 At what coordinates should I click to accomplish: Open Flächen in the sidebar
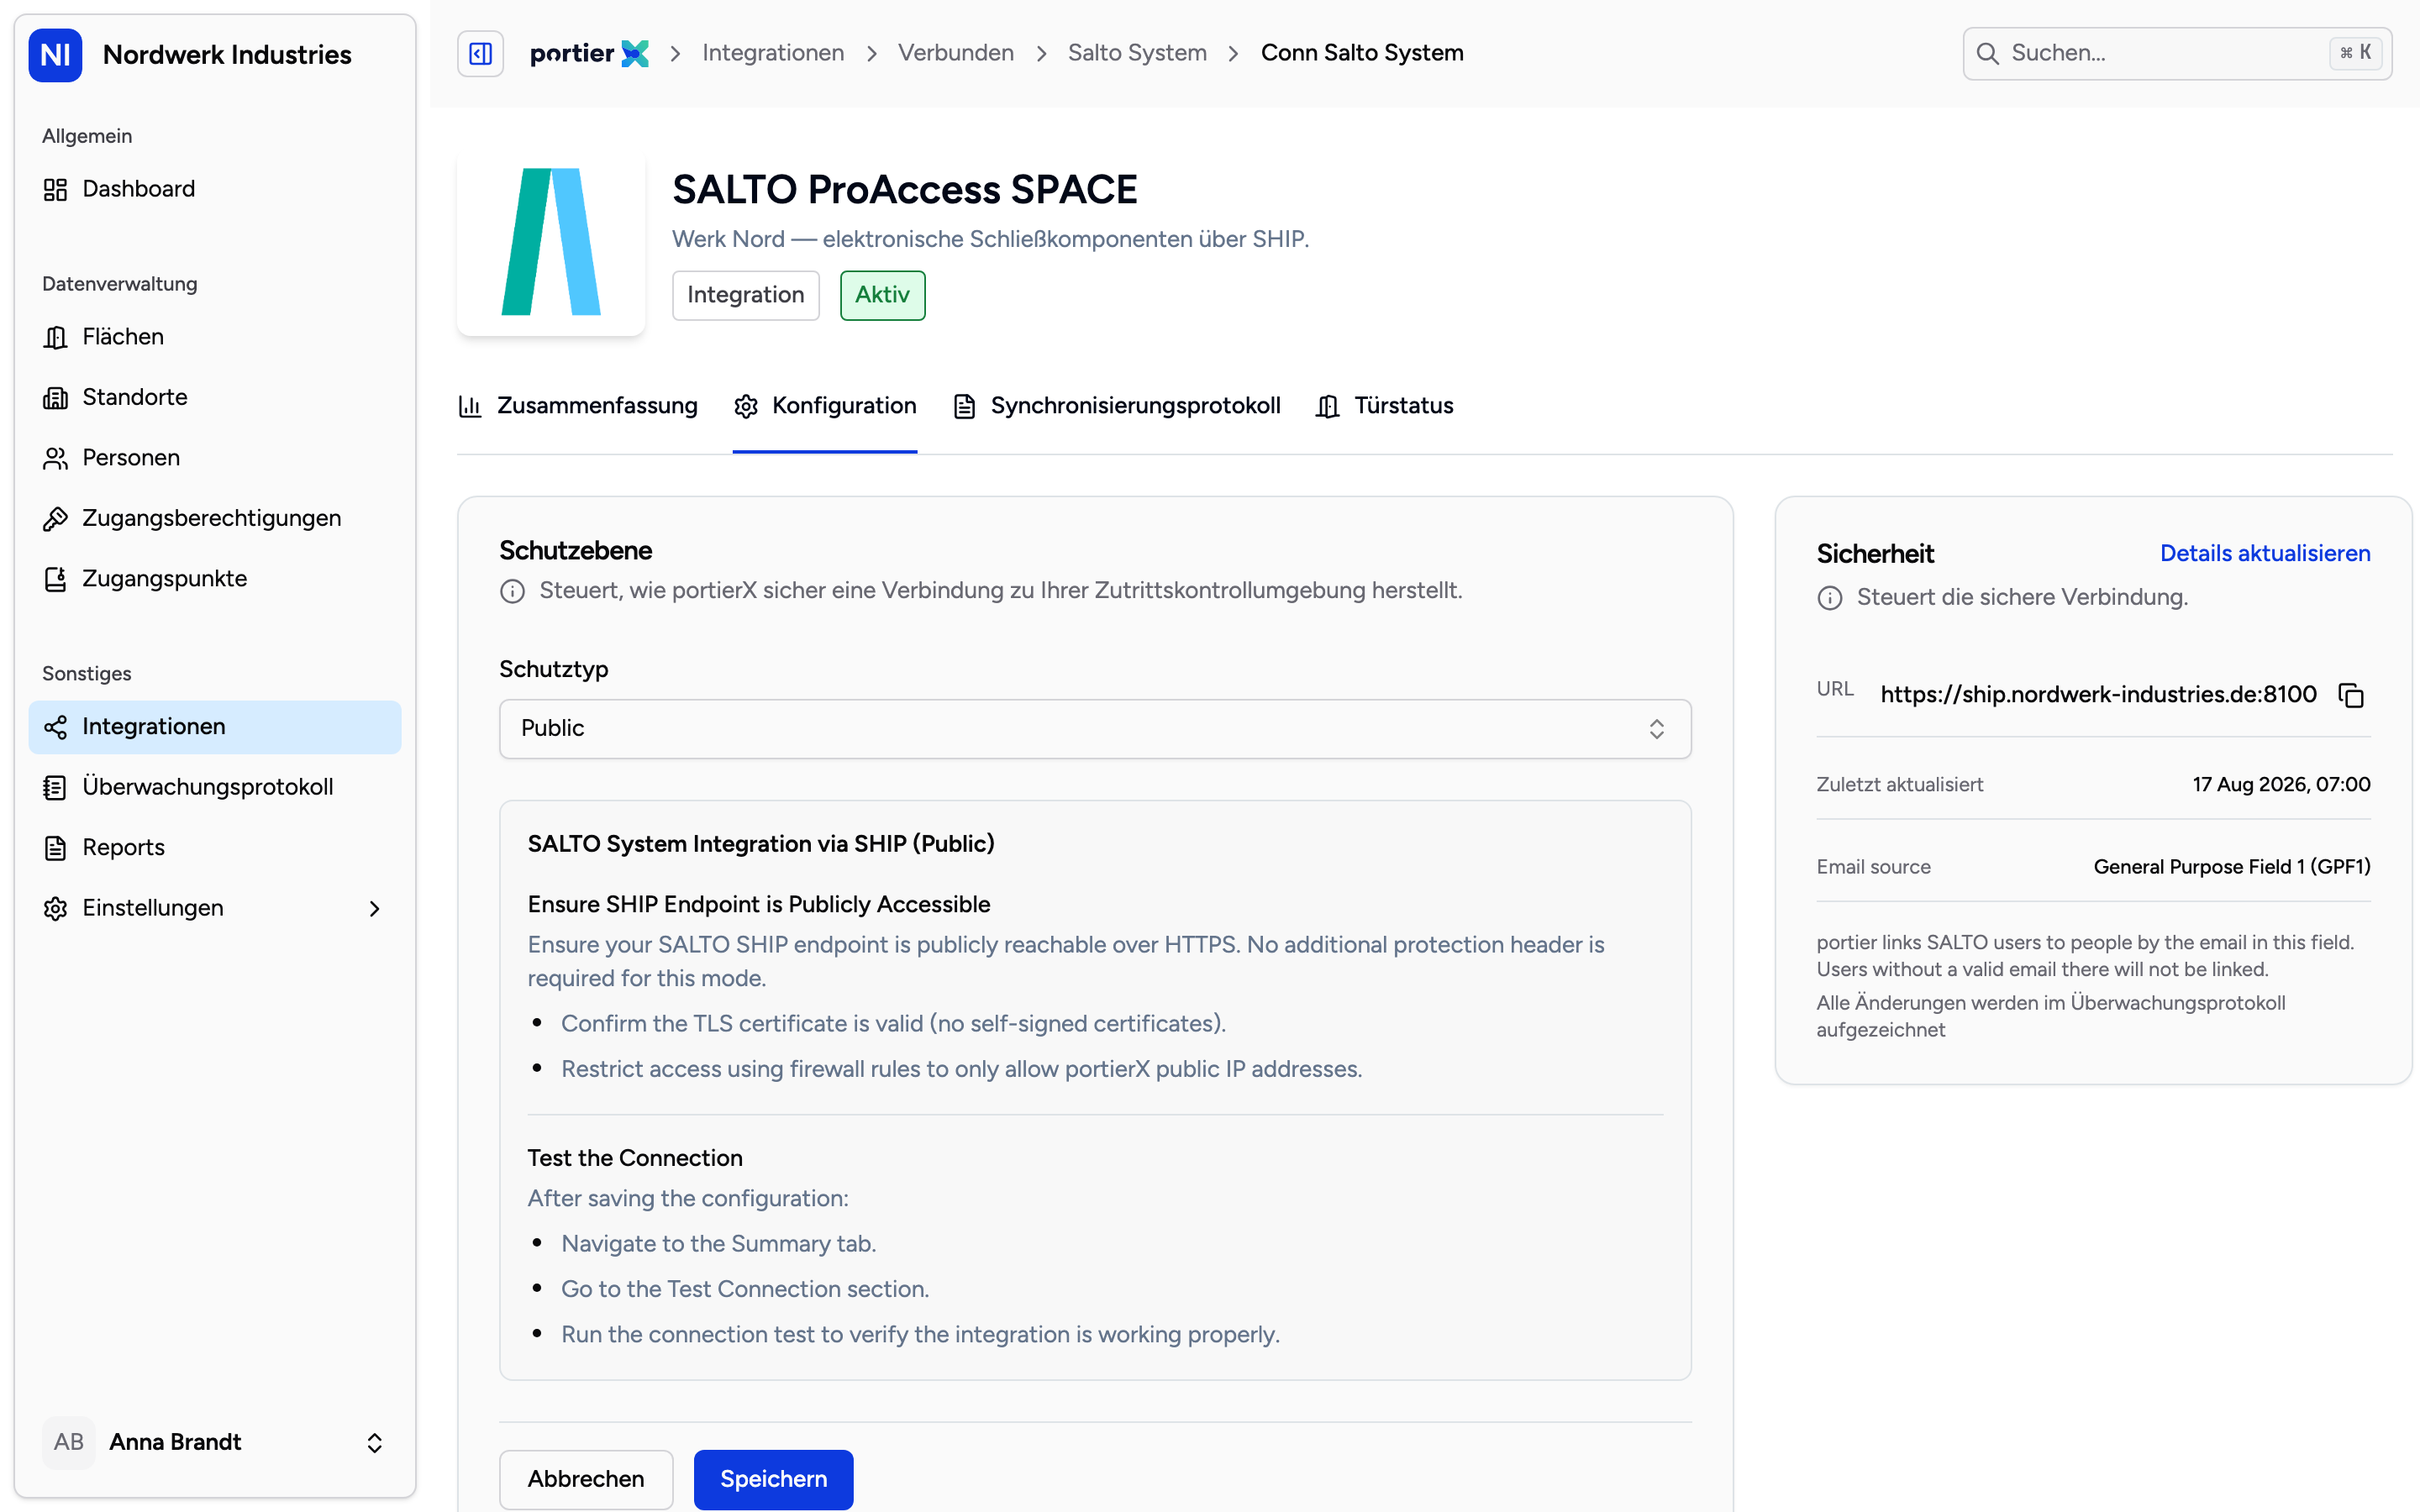(x=215, y=337)
